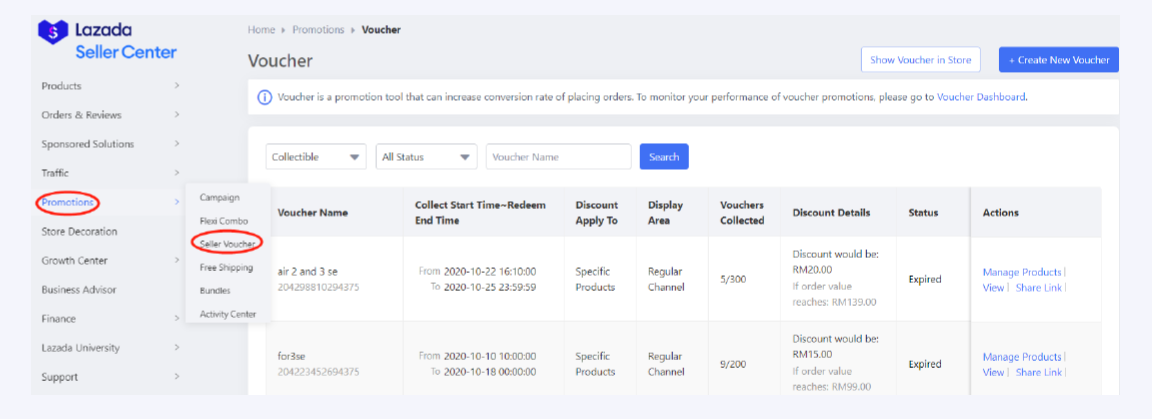Expand the Growth Center chevron

point(177,260)
